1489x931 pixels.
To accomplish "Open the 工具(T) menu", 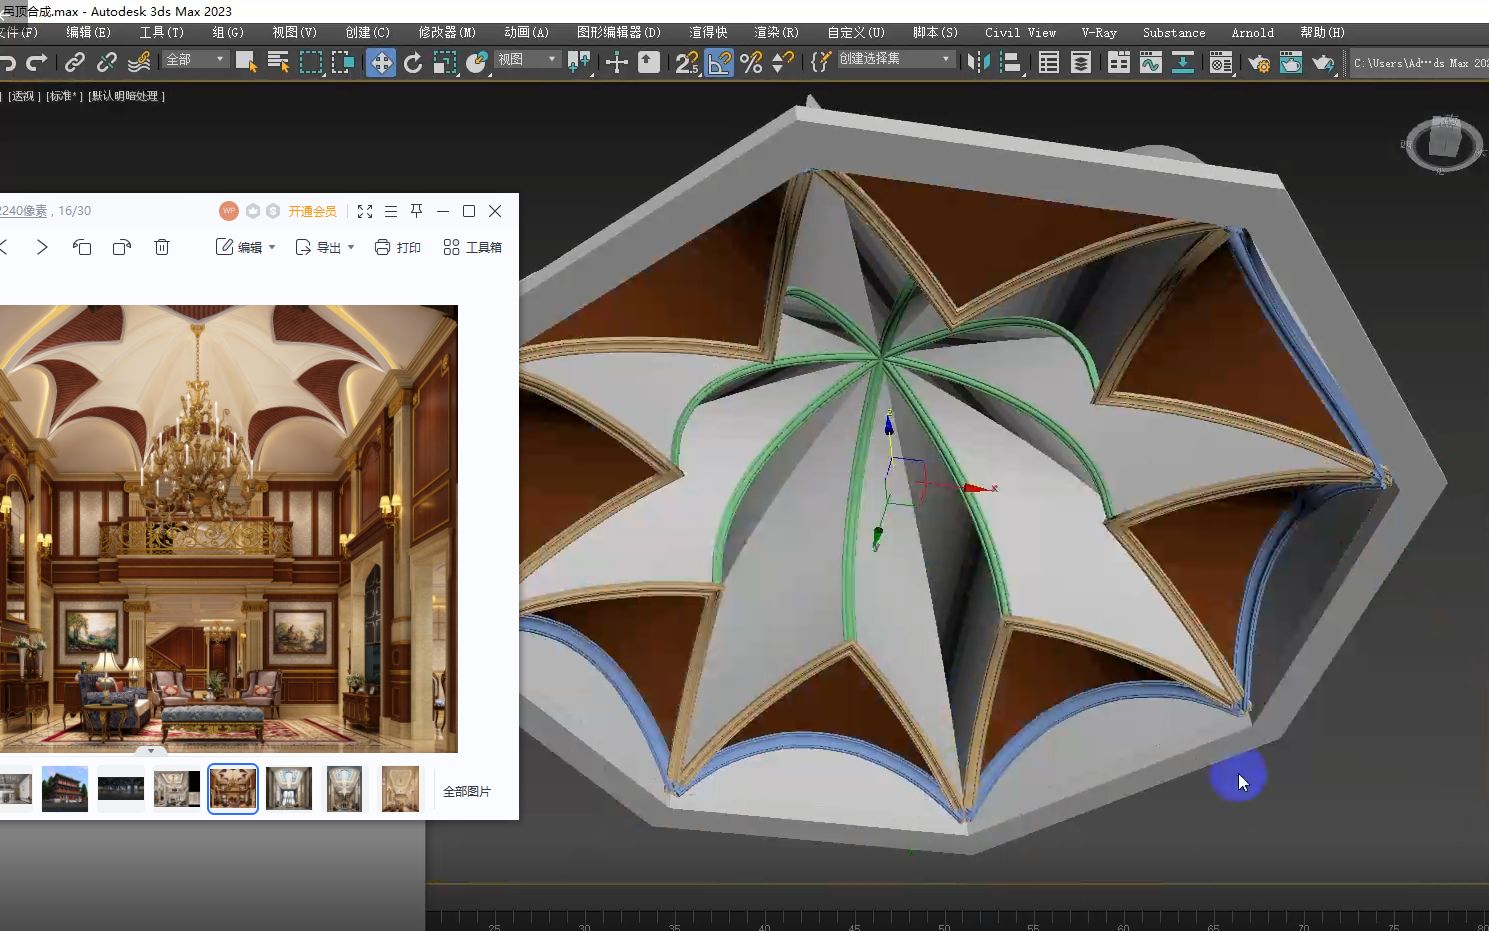I will tap(161, 32).
